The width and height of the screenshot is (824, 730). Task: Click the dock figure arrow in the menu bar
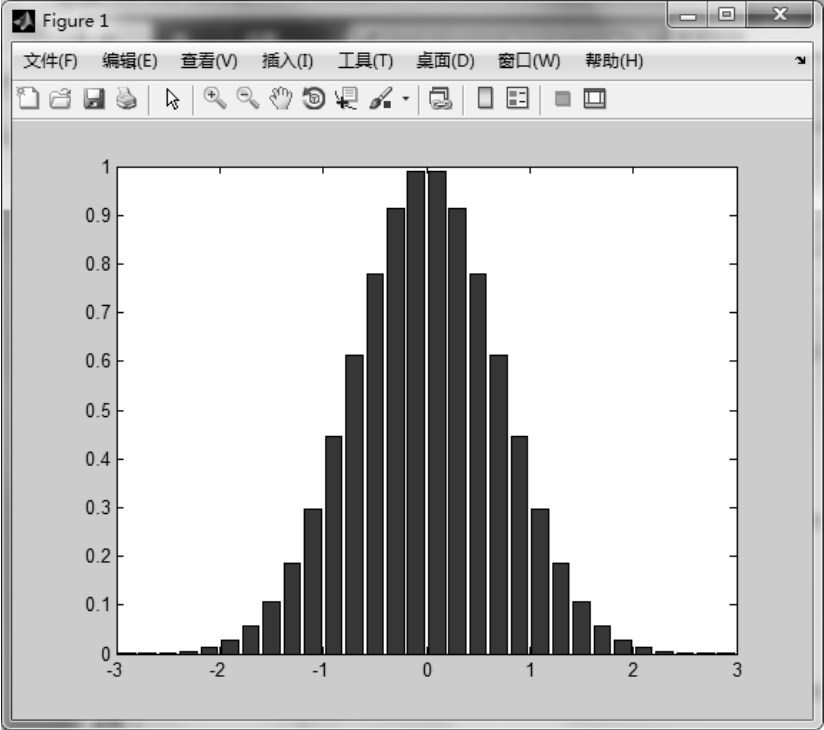[x=799, y=62]
